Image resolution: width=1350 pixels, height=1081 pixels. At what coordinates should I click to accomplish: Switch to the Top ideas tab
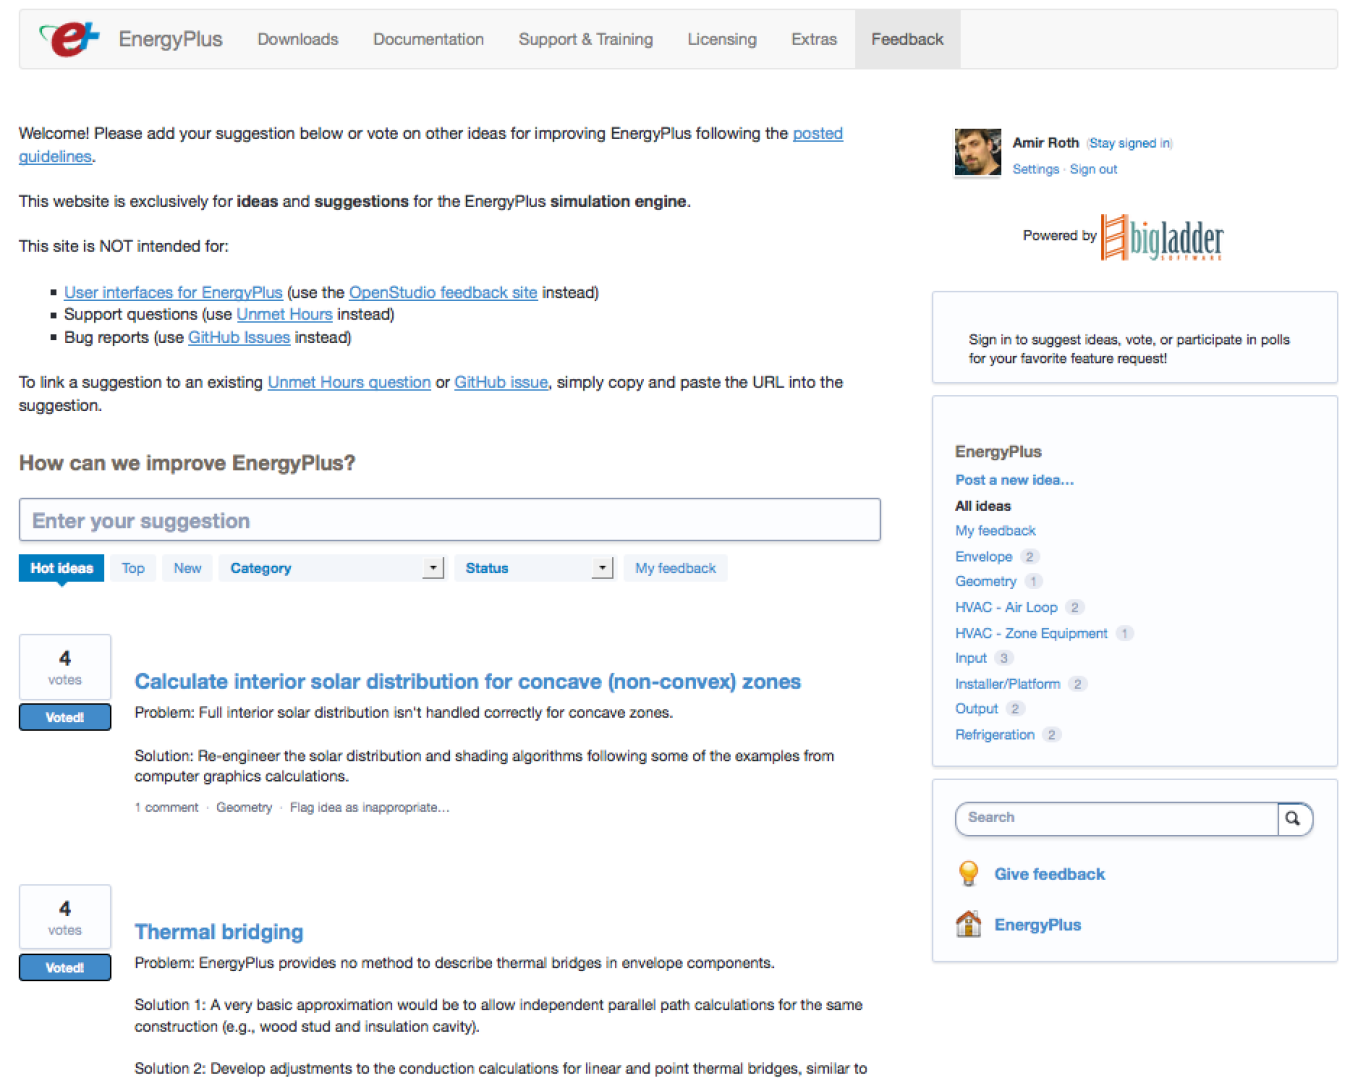click(133, 568)
